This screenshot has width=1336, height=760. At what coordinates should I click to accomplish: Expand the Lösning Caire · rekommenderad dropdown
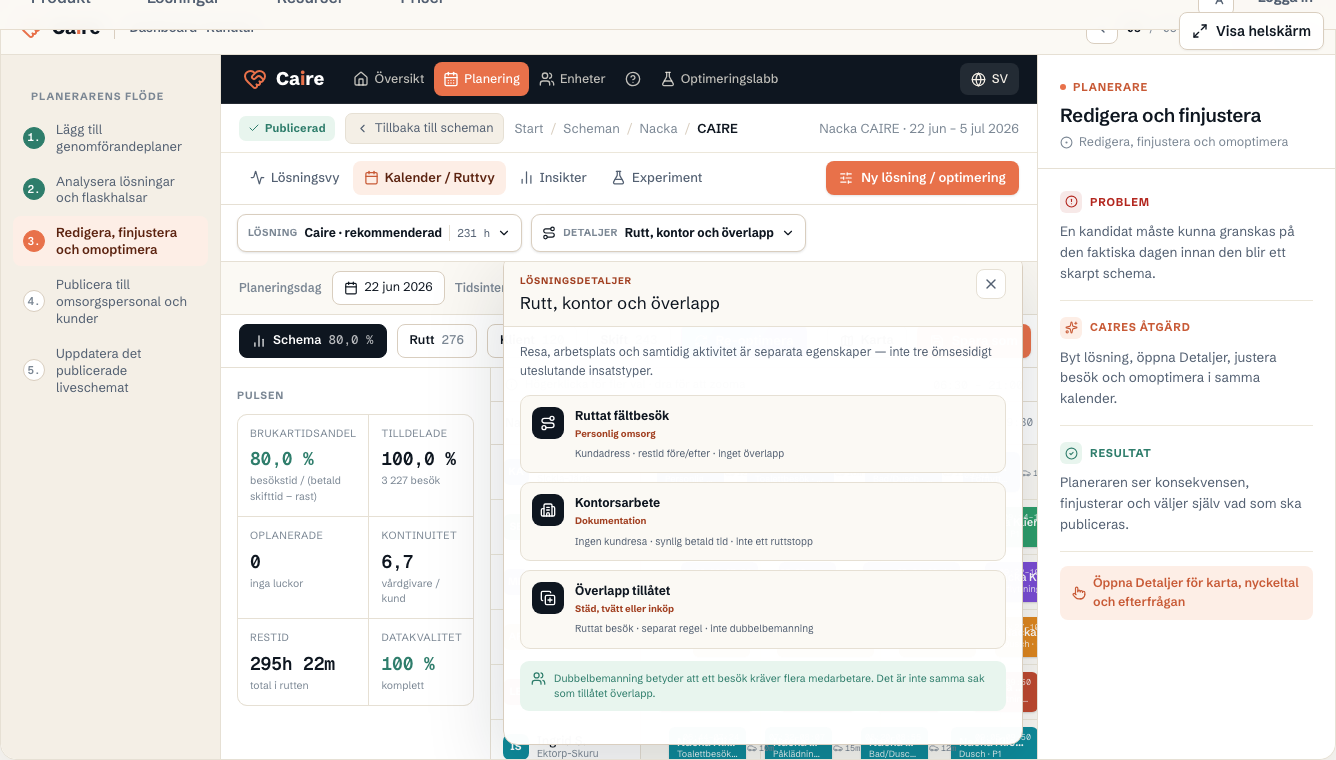point(379,233)
